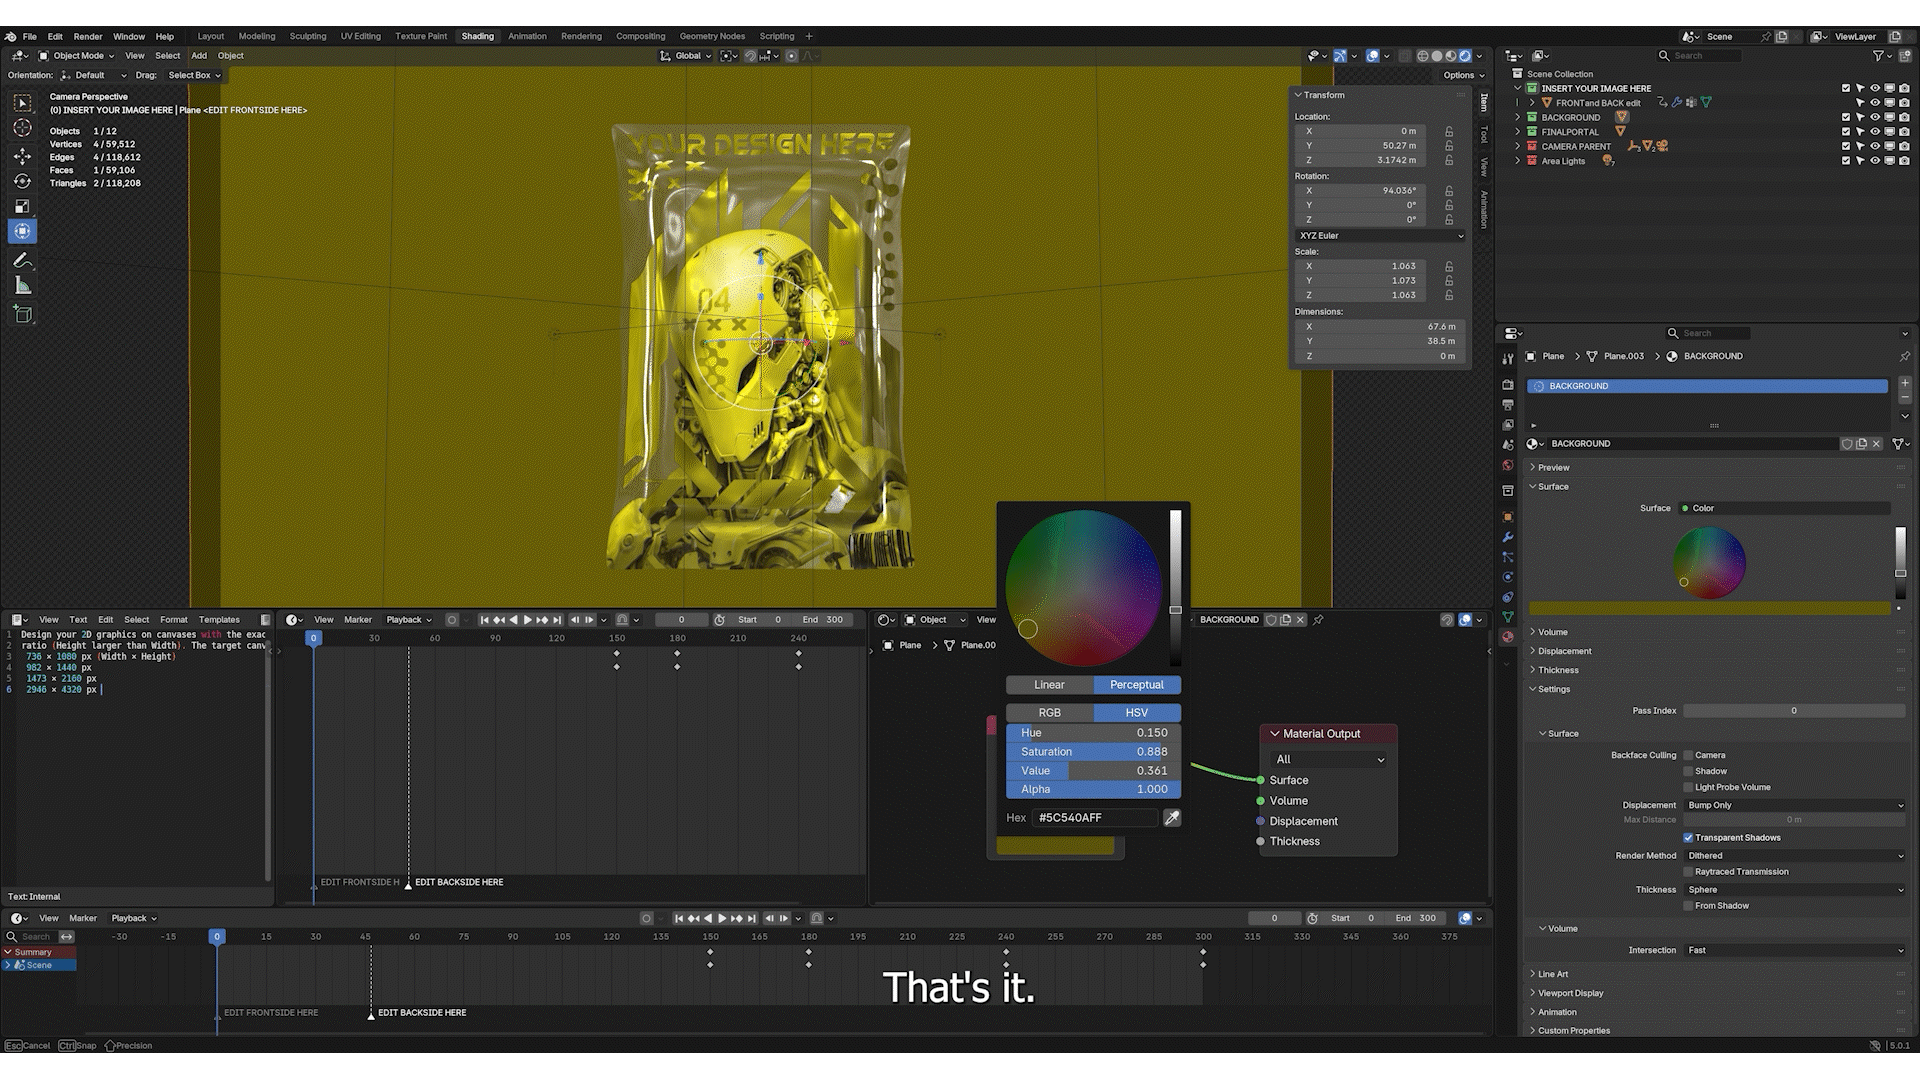Screen dimensions: 1920x1080
Task: Adjust the Saturation slider in the color picker
Action: click(1093, 752)
